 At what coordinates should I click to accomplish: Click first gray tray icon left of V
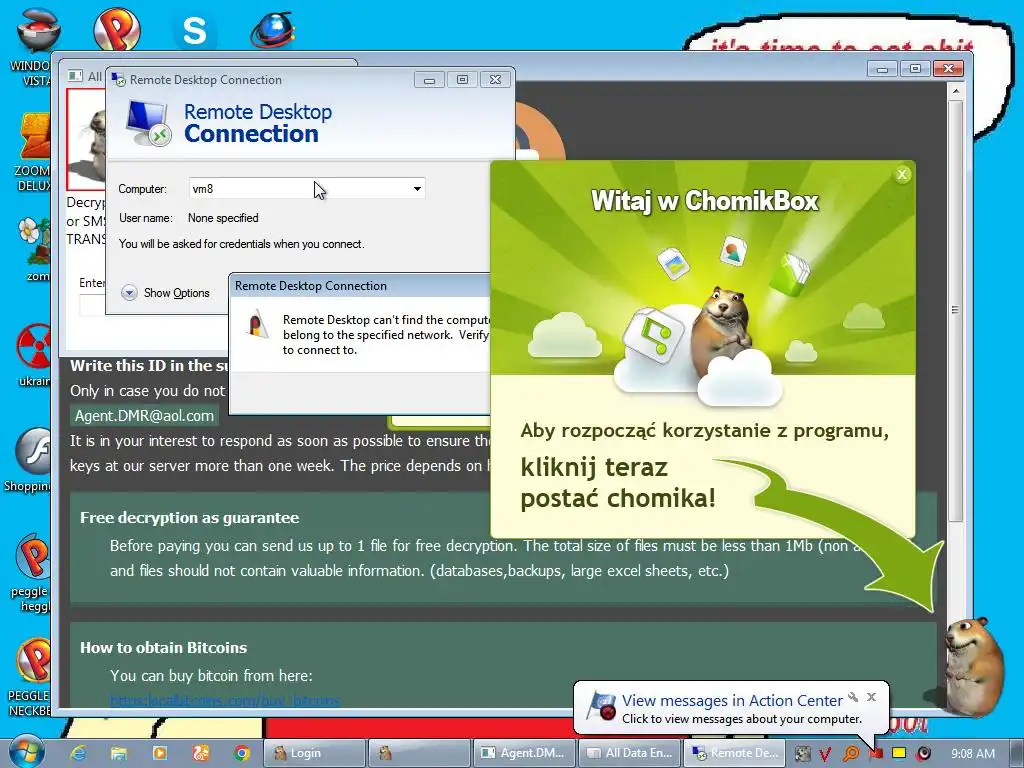pos(802,754)
